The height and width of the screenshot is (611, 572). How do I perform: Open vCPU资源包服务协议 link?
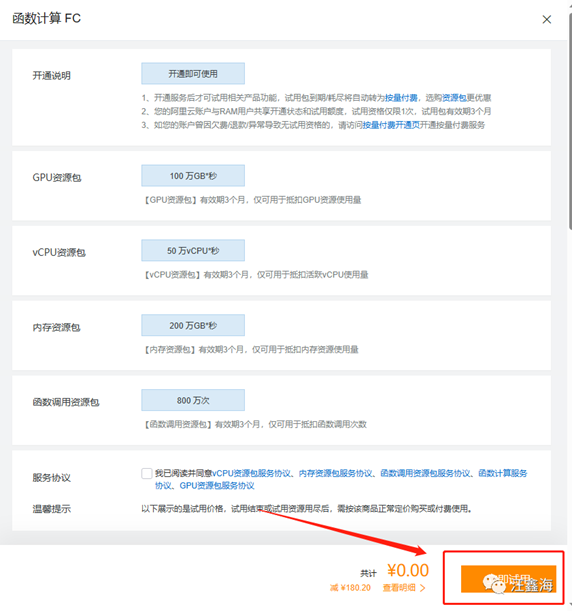point(251,473)
